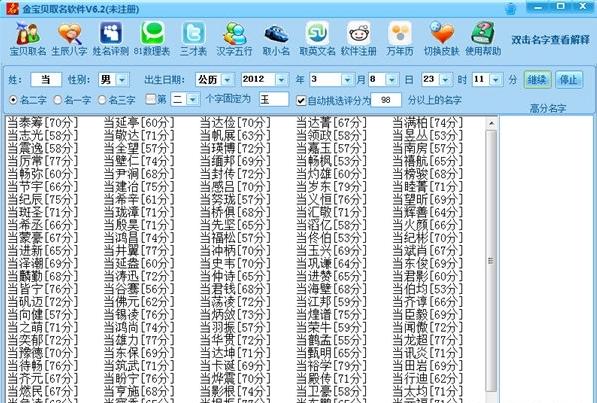Select the name 当雄力[77分]
The image size is (597, 403).
tap(139, 340)
